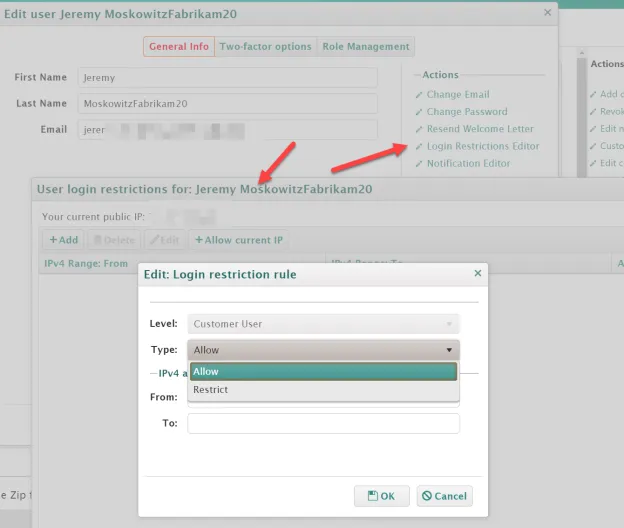Sort by IPv4 Range: From column header

tap(86, 263)
